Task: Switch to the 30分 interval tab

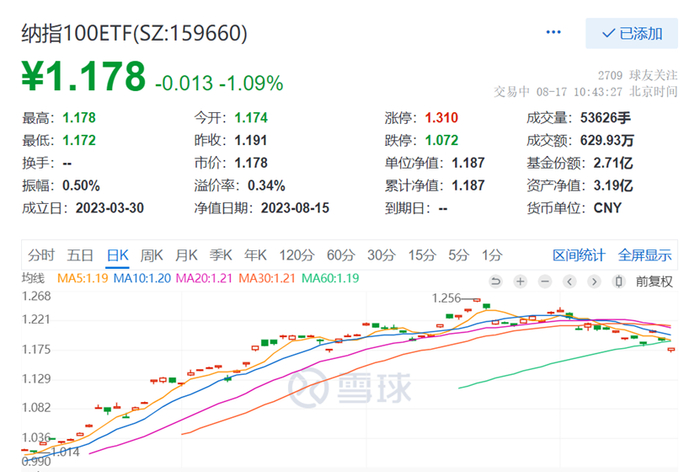Action: pyautogui.click(x=381, y=255)
